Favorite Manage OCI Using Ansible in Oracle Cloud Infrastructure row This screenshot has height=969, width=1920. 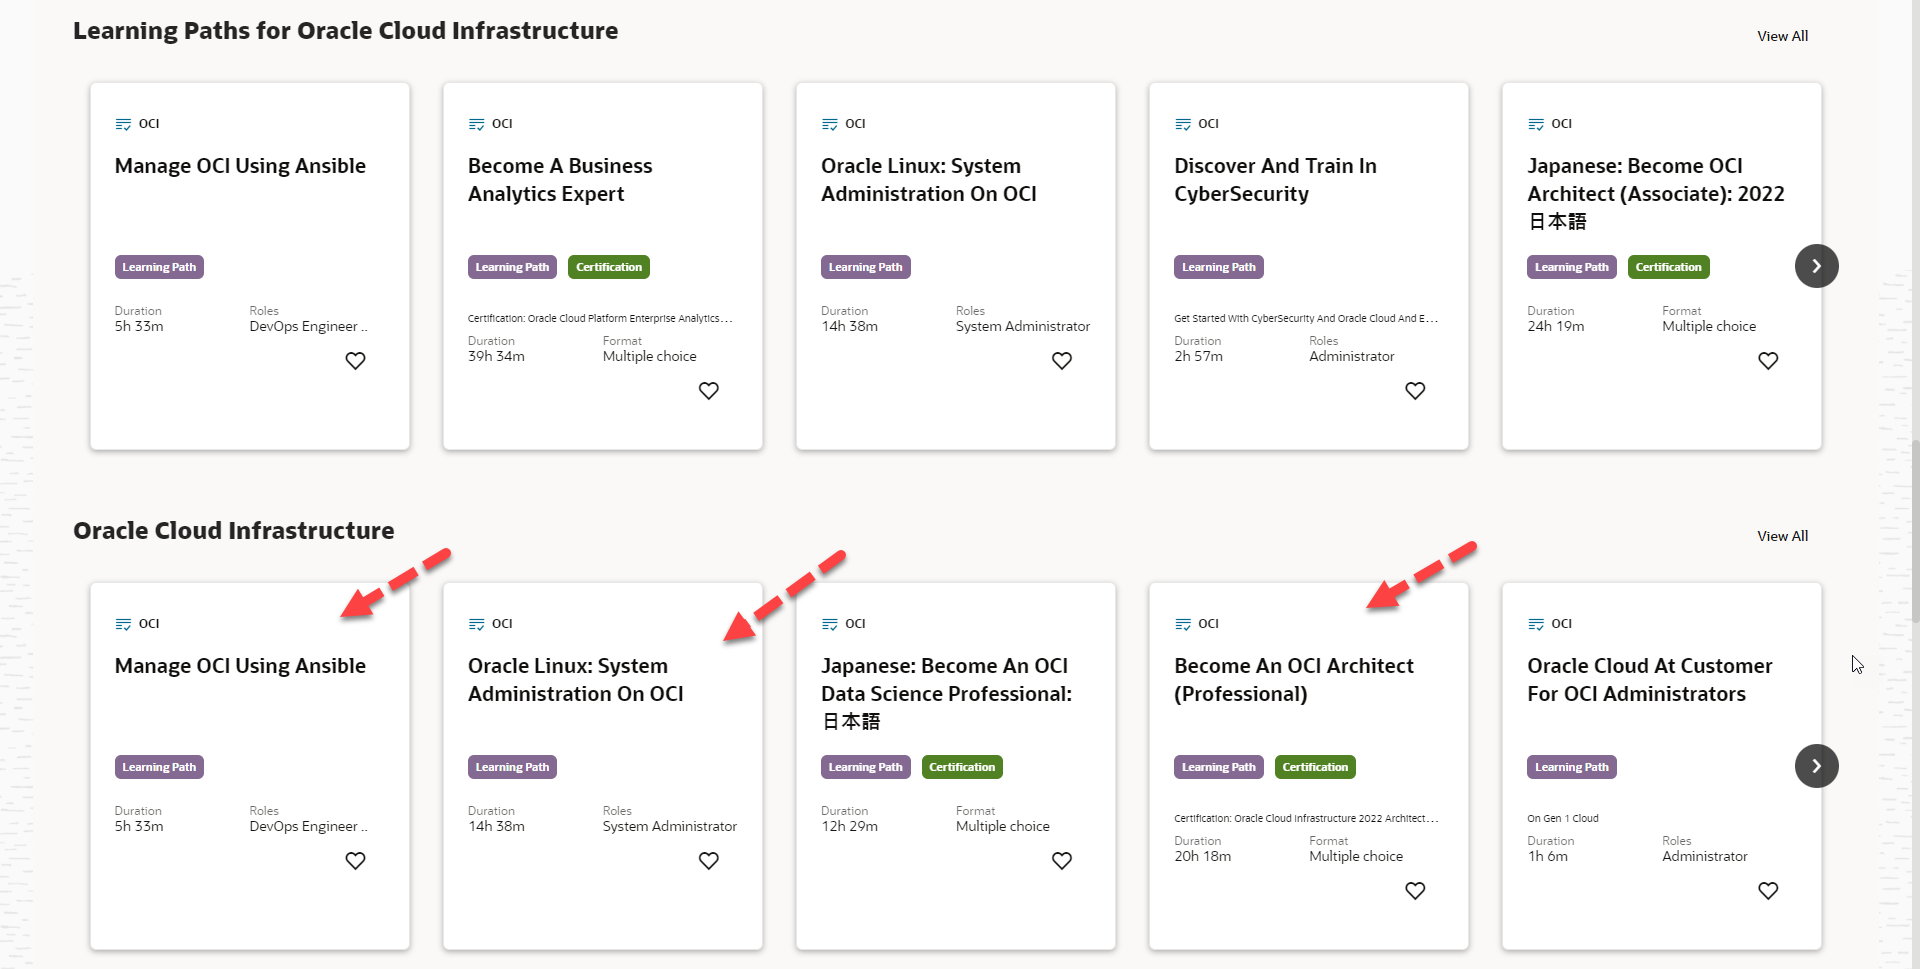[x=355, y=860]
